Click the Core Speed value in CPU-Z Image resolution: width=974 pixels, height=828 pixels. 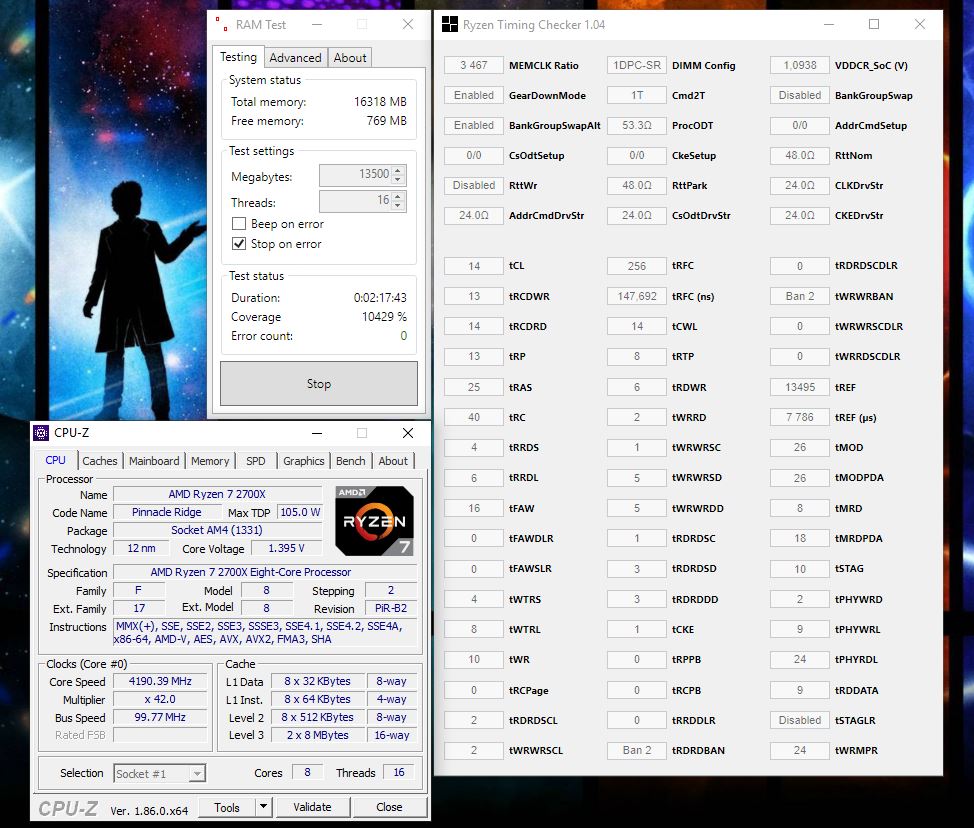pyautogui.click(x=160, y=681)
